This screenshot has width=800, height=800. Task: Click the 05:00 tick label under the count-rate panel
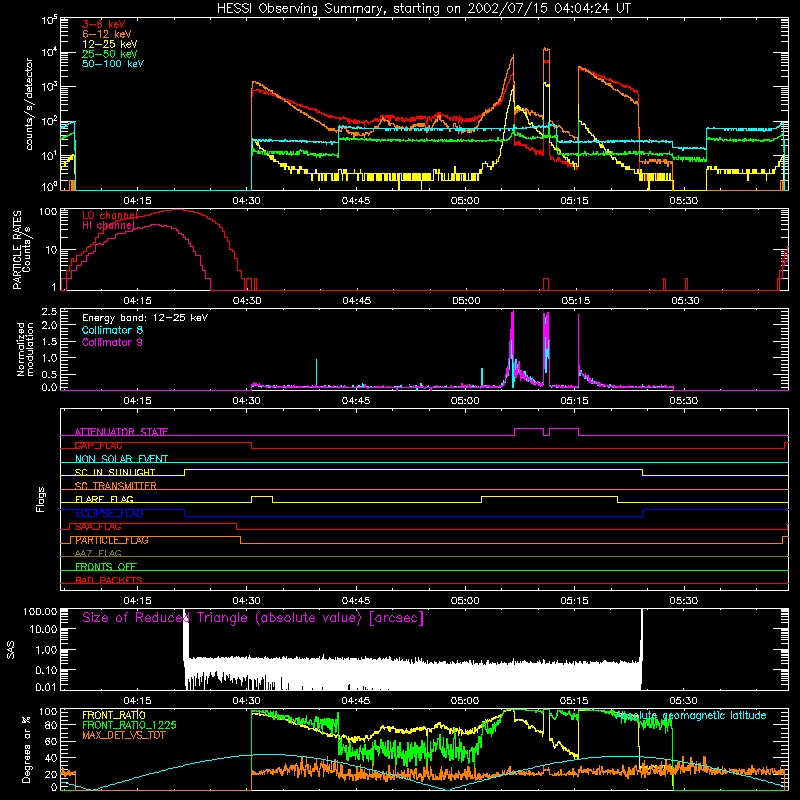point(465,201)
